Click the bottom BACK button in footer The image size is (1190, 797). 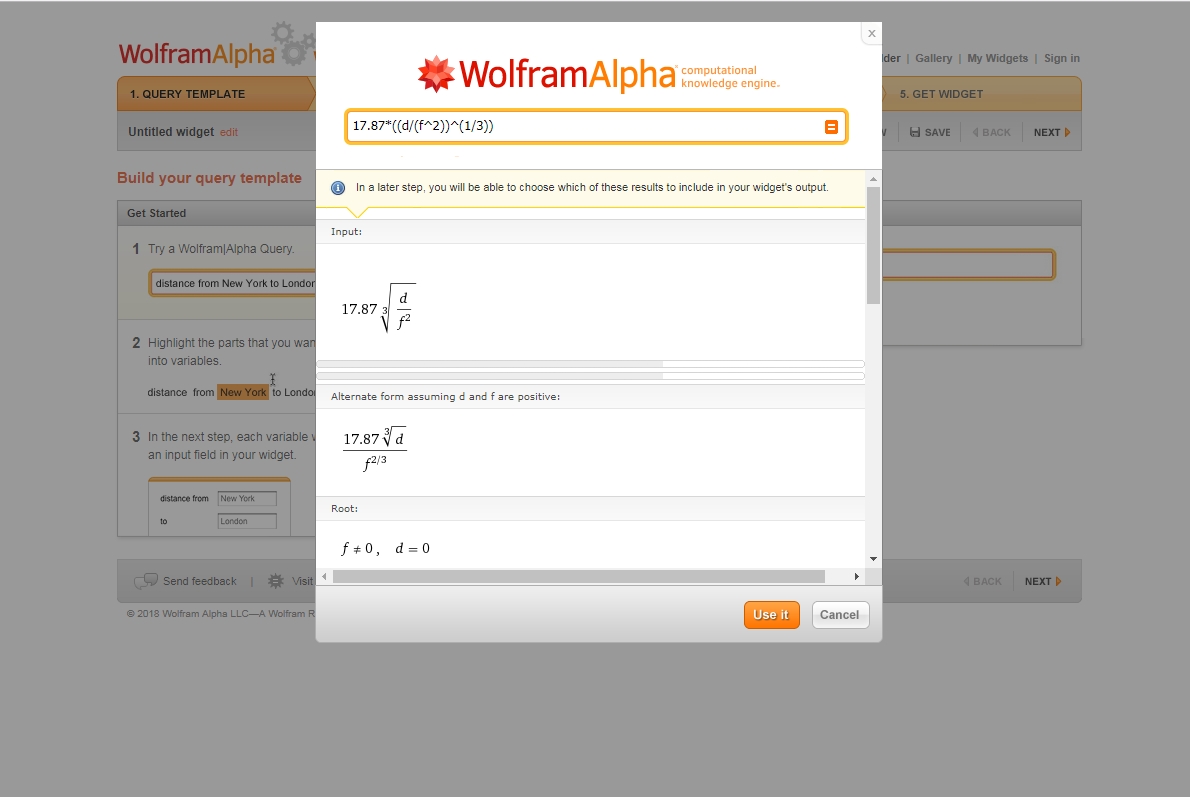coord(982,581)
